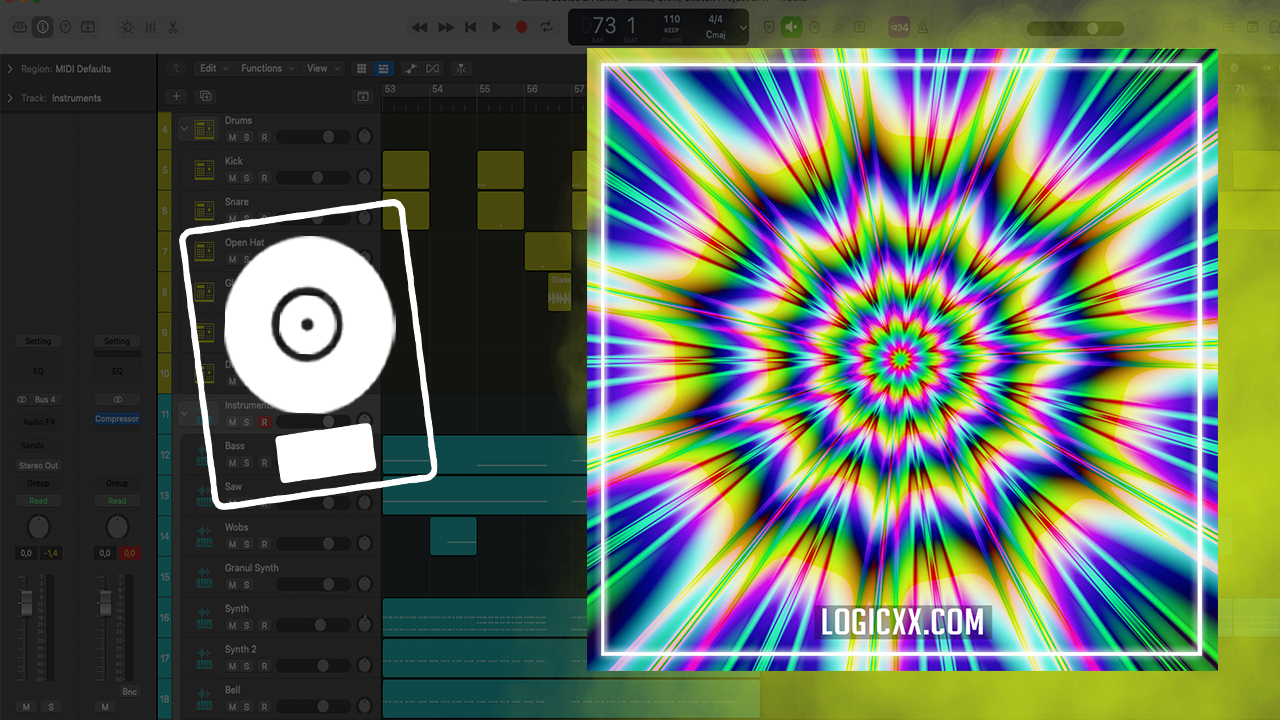Open the right channel strip Group slot
1280x720 pixels.
pos(117,483)
